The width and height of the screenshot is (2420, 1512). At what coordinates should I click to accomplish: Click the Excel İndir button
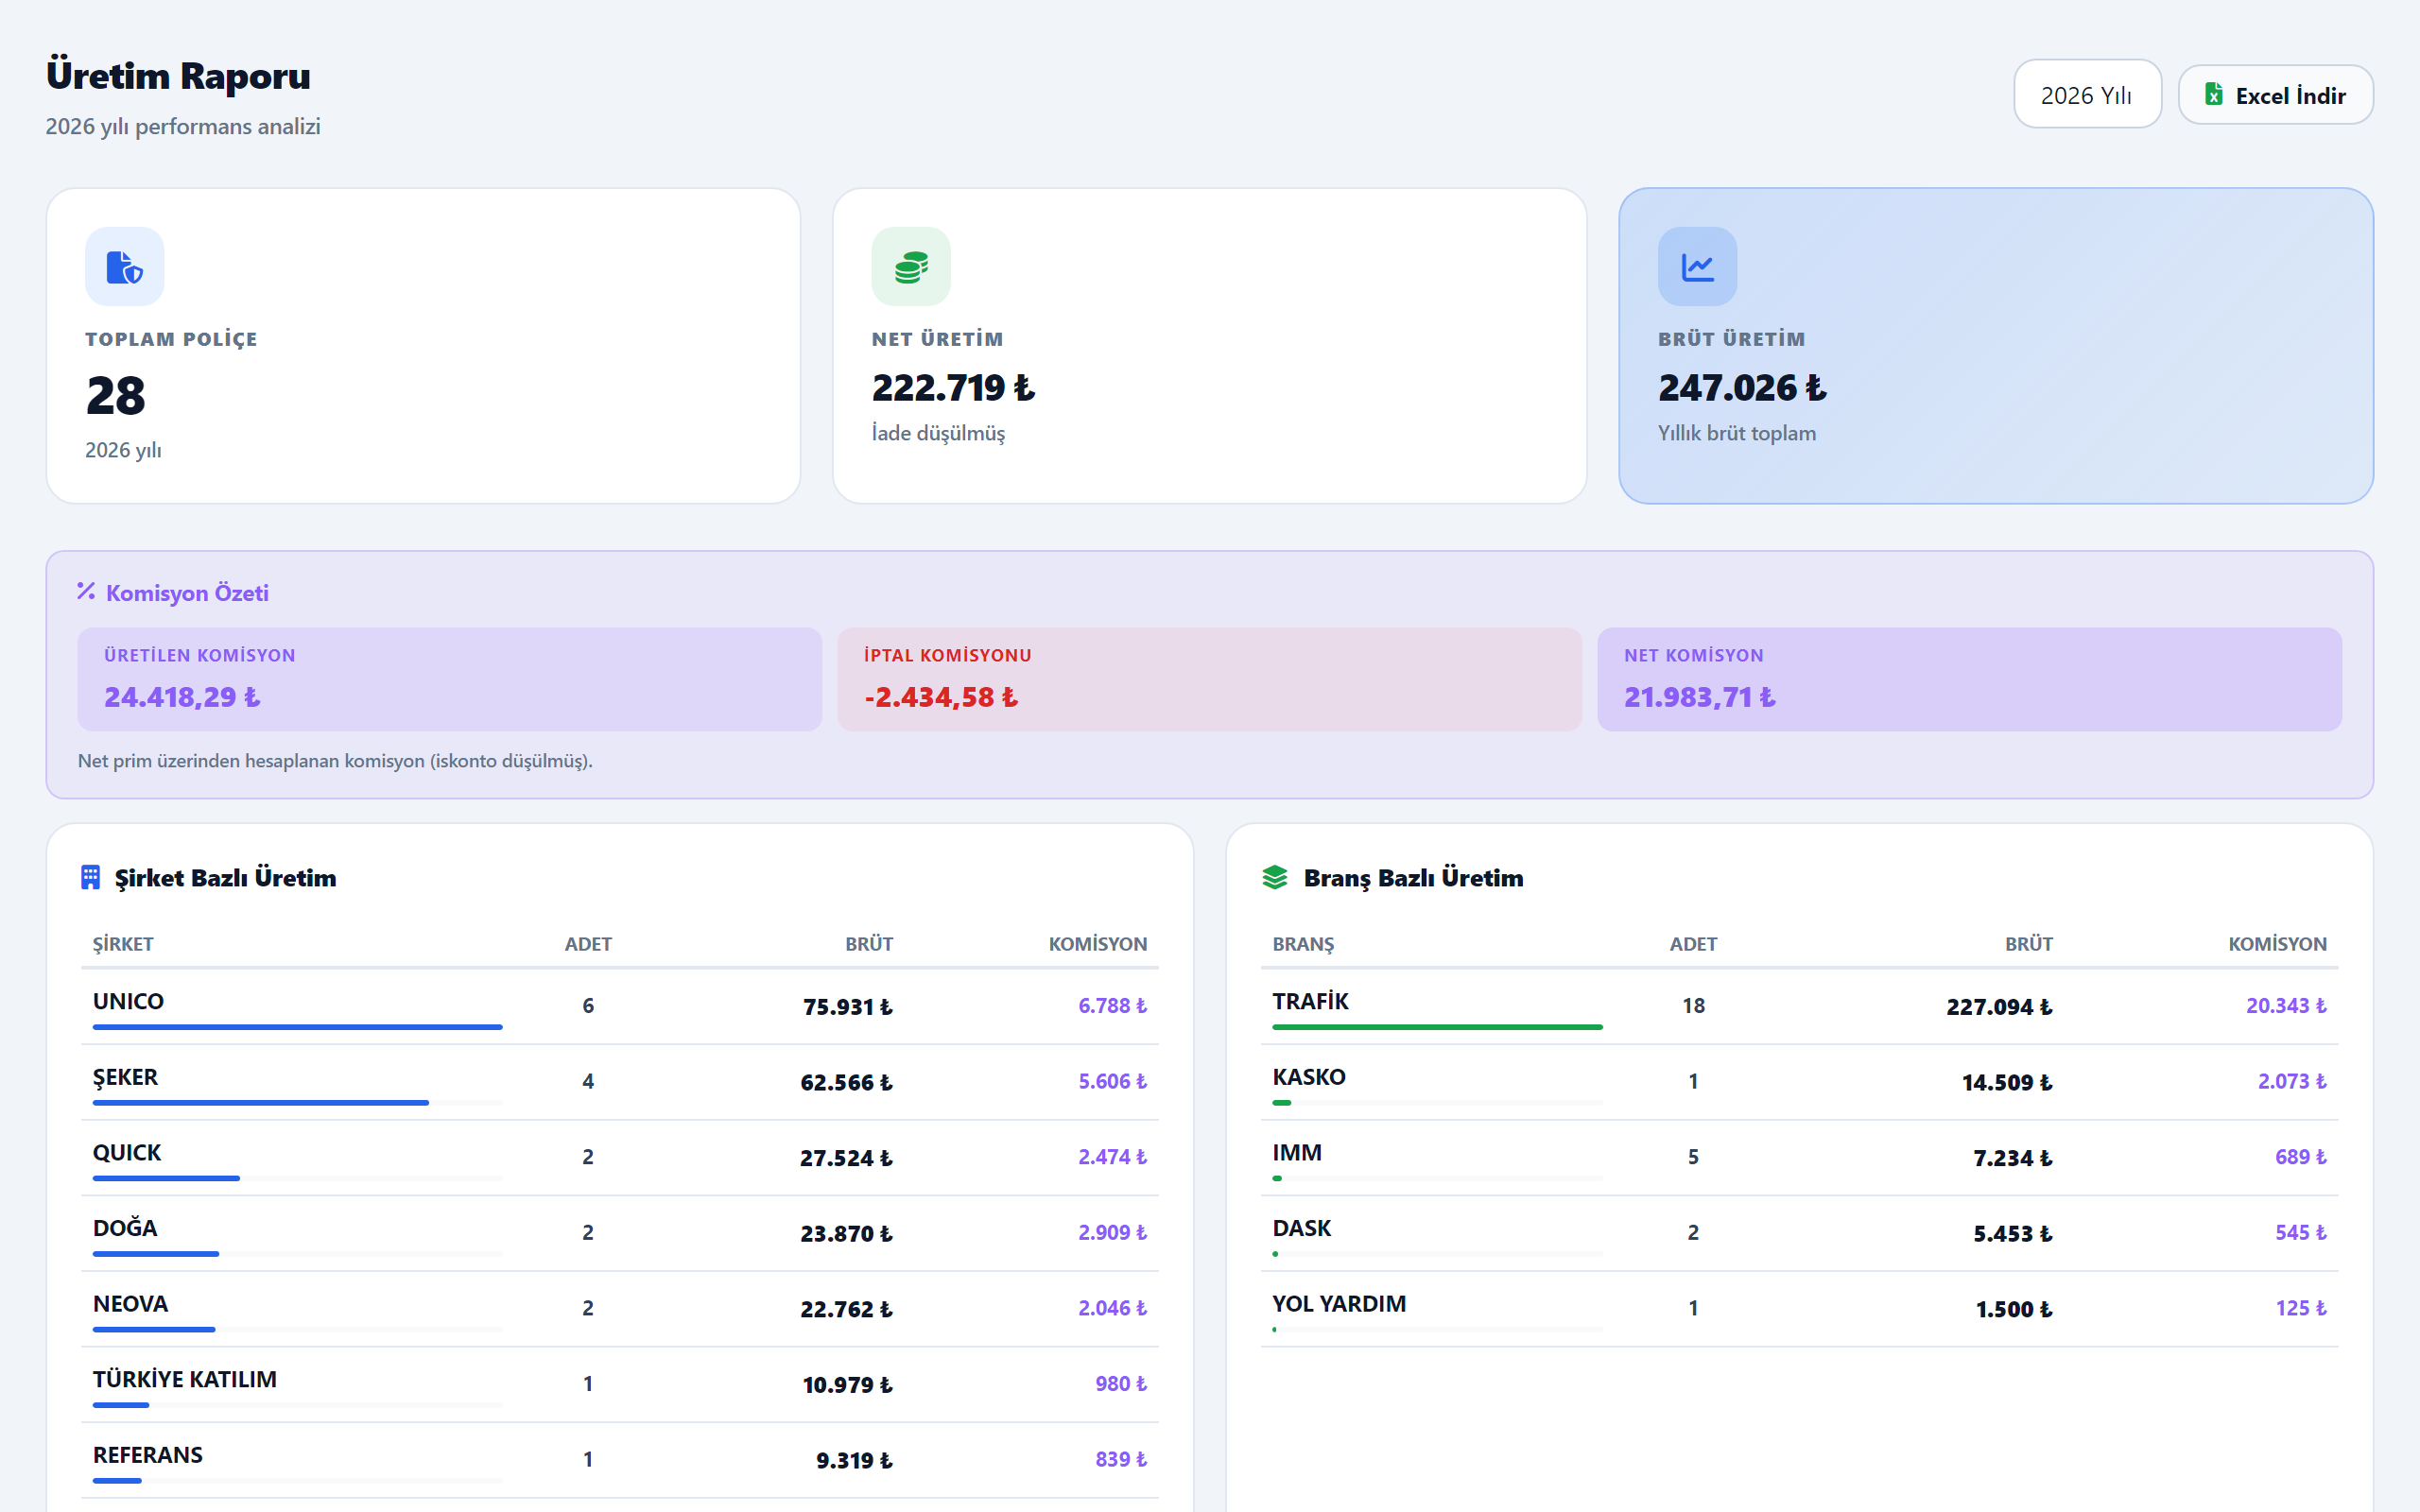click(x=2275, y=94)
